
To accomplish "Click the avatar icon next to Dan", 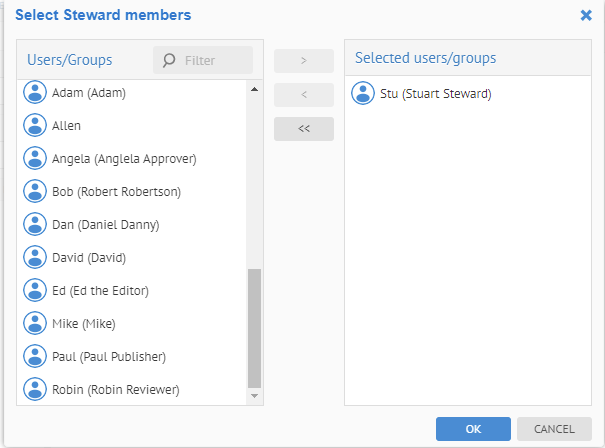I will 36,224.
